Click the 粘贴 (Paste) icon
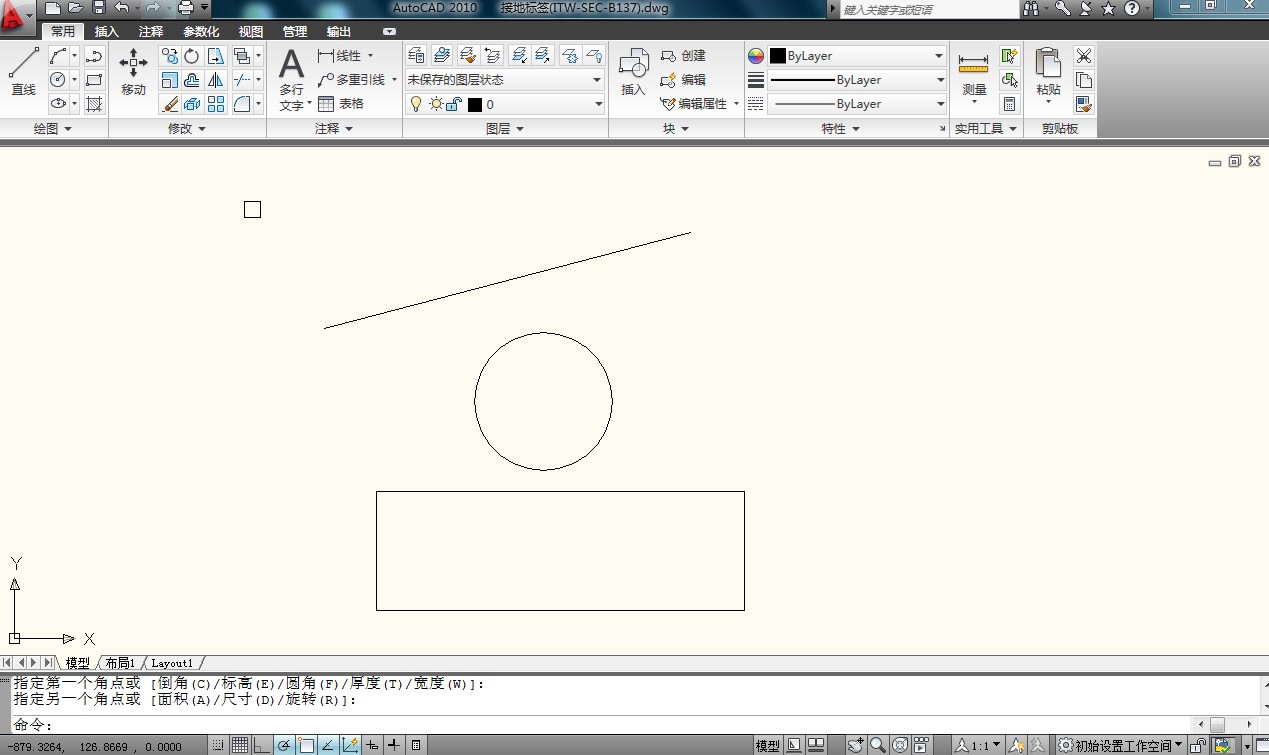The image size is (1269, 755). (x=1047, y=70)
